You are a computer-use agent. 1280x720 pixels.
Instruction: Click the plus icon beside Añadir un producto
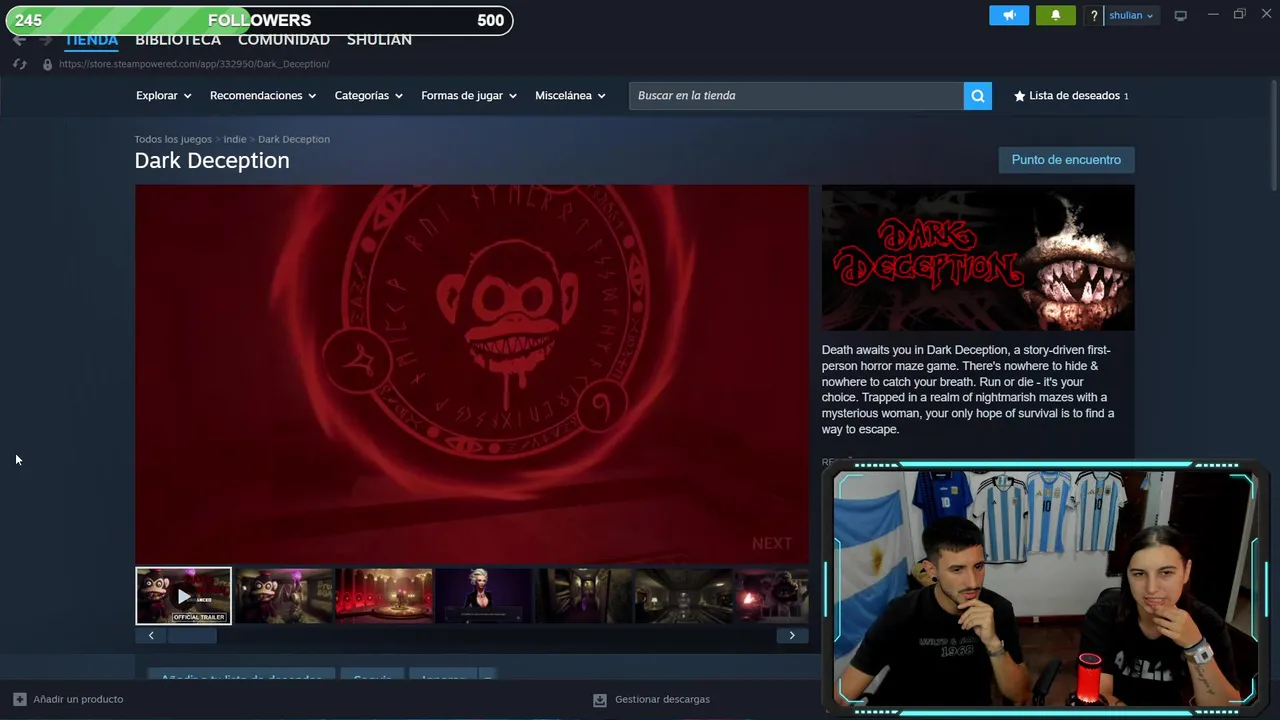[x=20, y=699]
